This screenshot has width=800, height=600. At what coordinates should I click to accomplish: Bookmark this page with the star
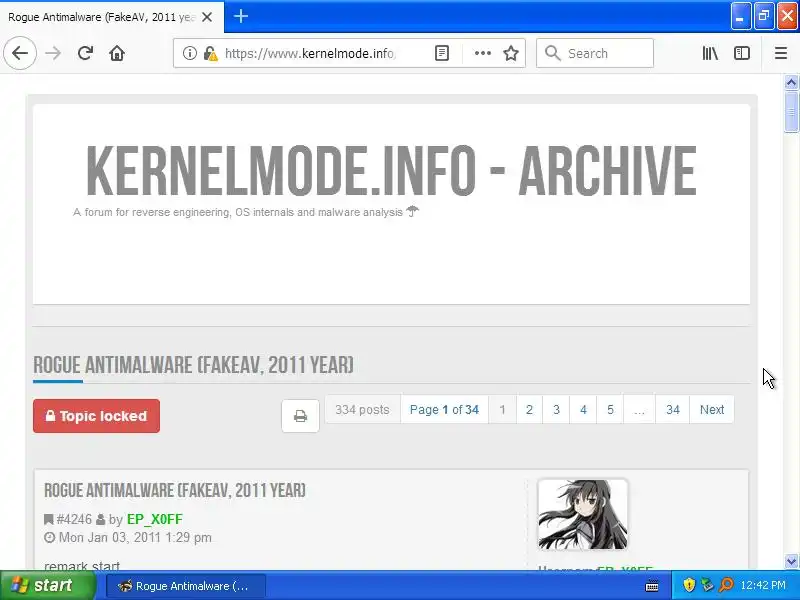511,53
